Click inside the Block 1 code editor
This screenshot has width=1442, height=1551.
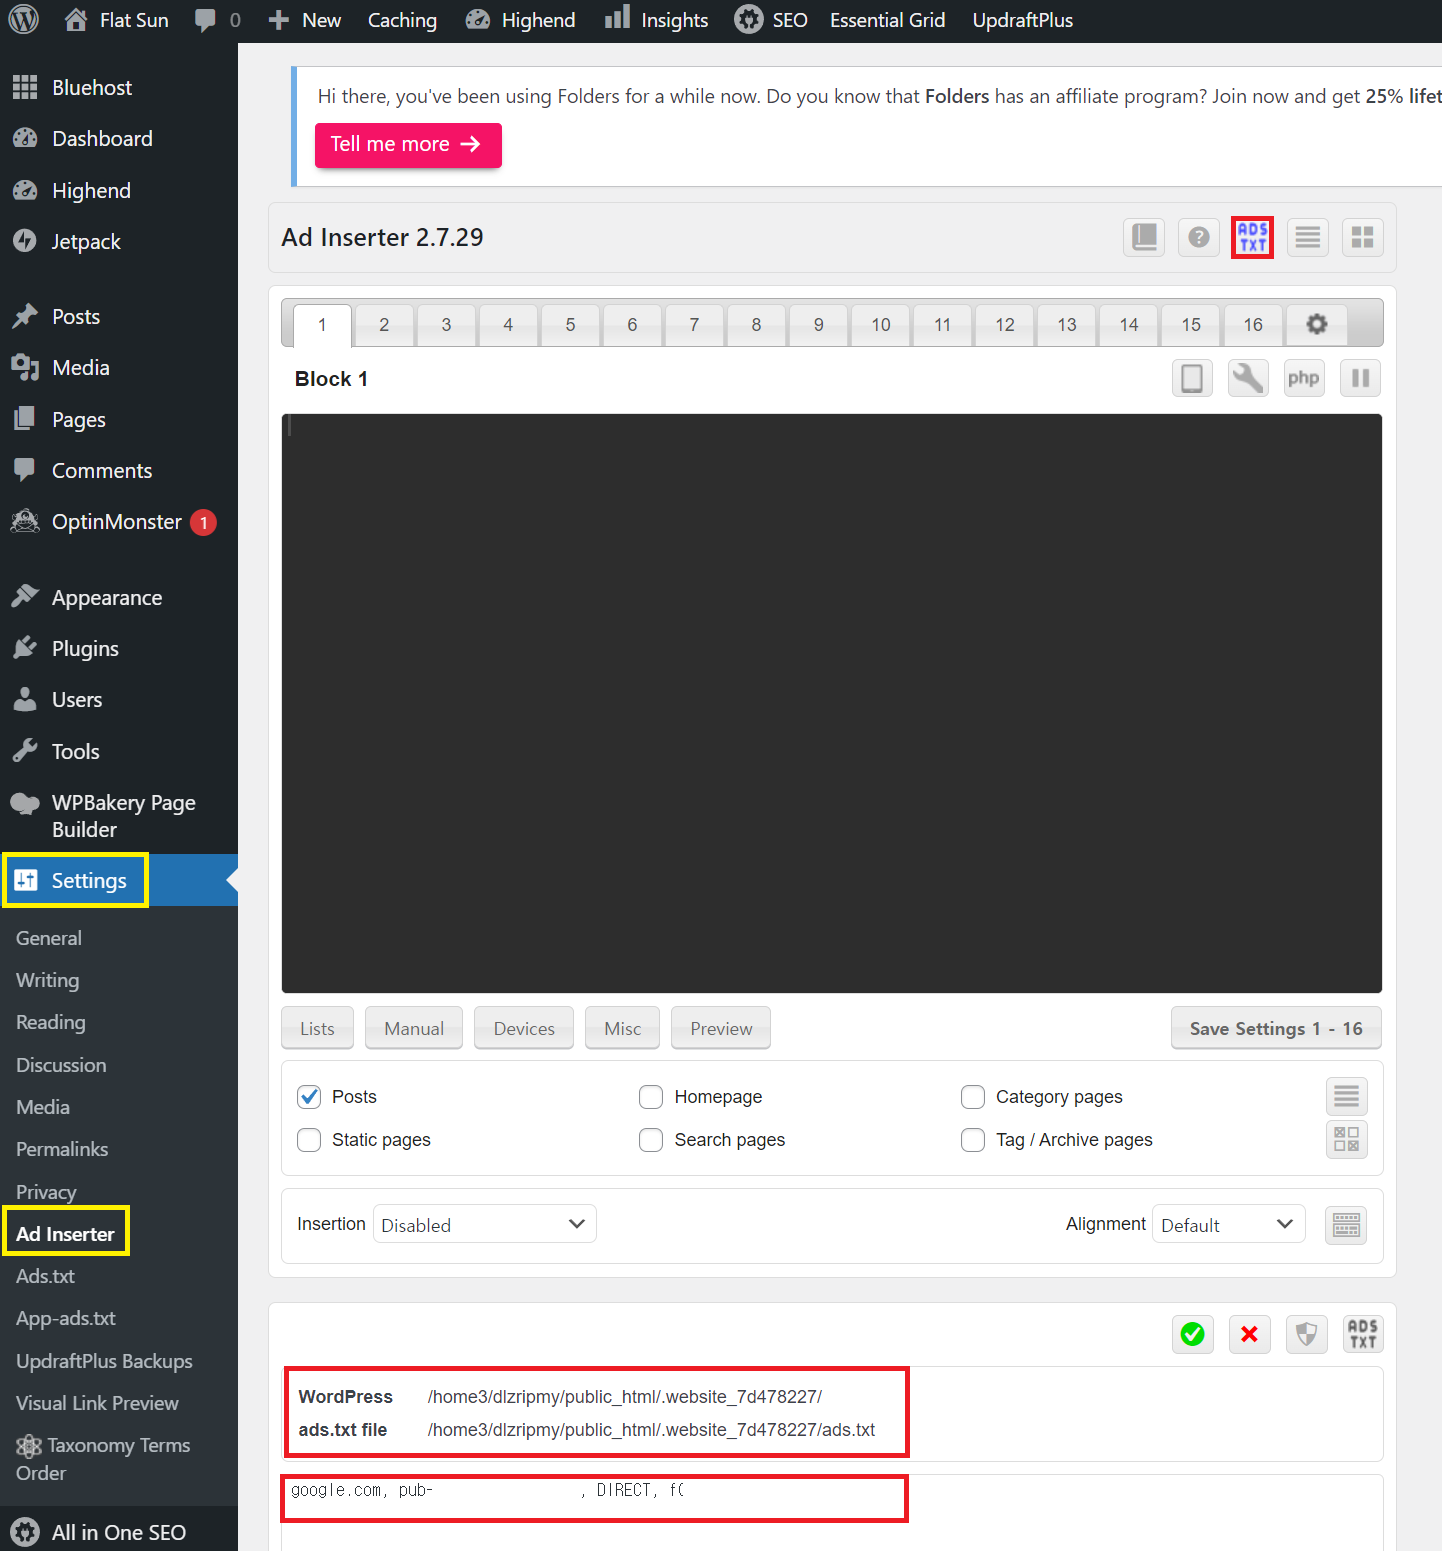(832, 703)
